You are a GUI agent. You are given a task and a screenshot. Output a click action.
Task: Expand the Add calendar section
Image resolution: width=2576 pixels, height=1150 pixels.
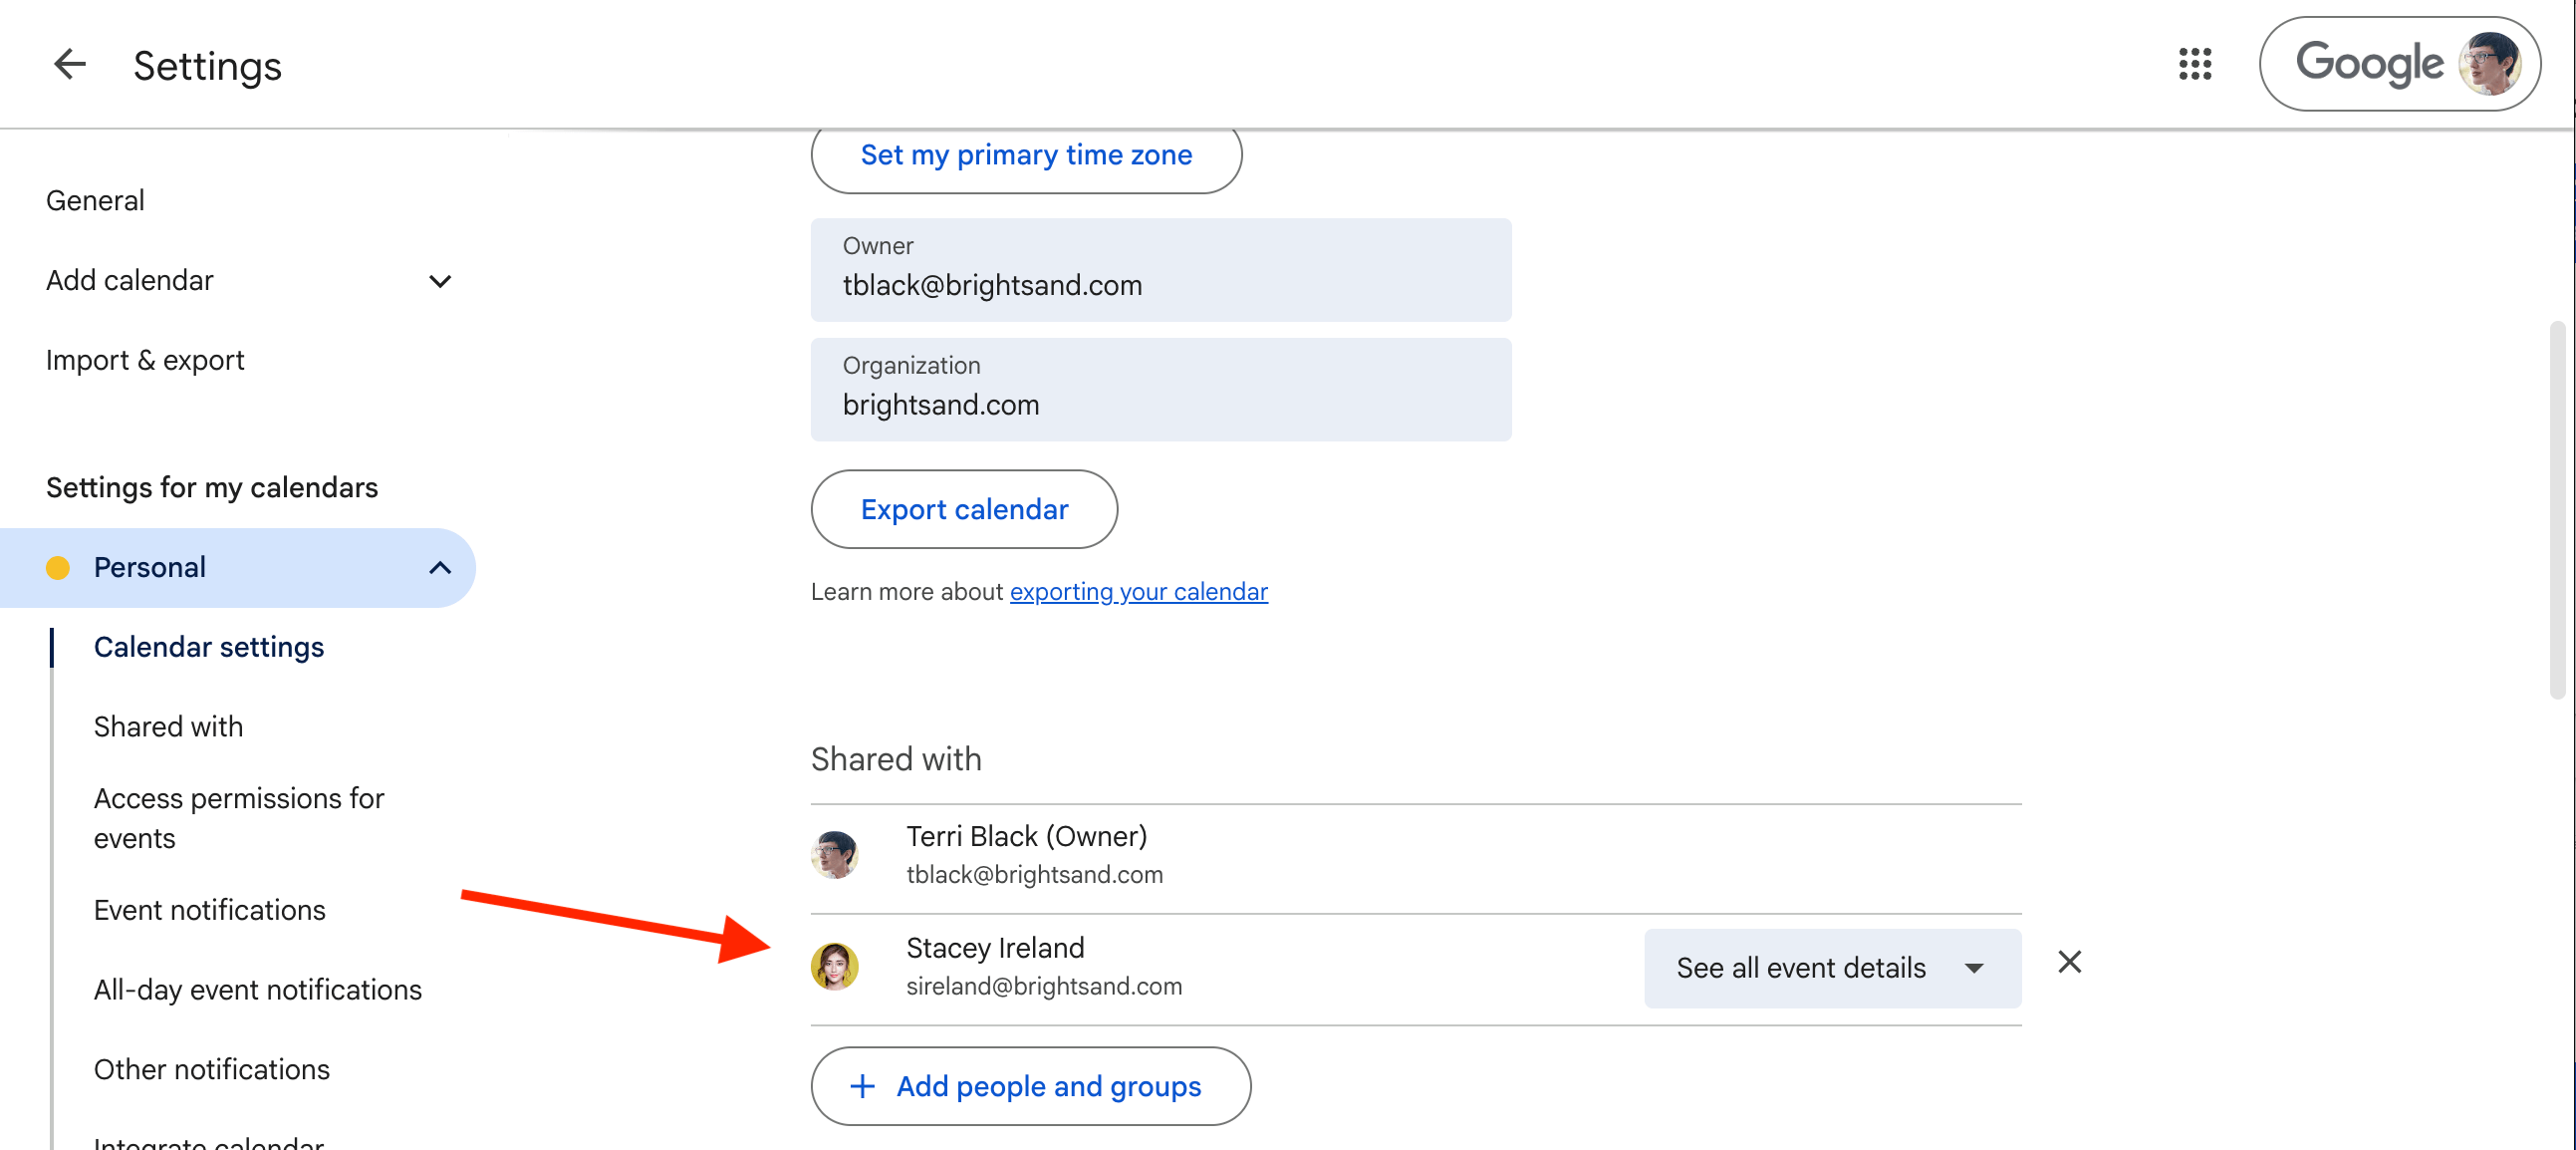coord(440,281)
